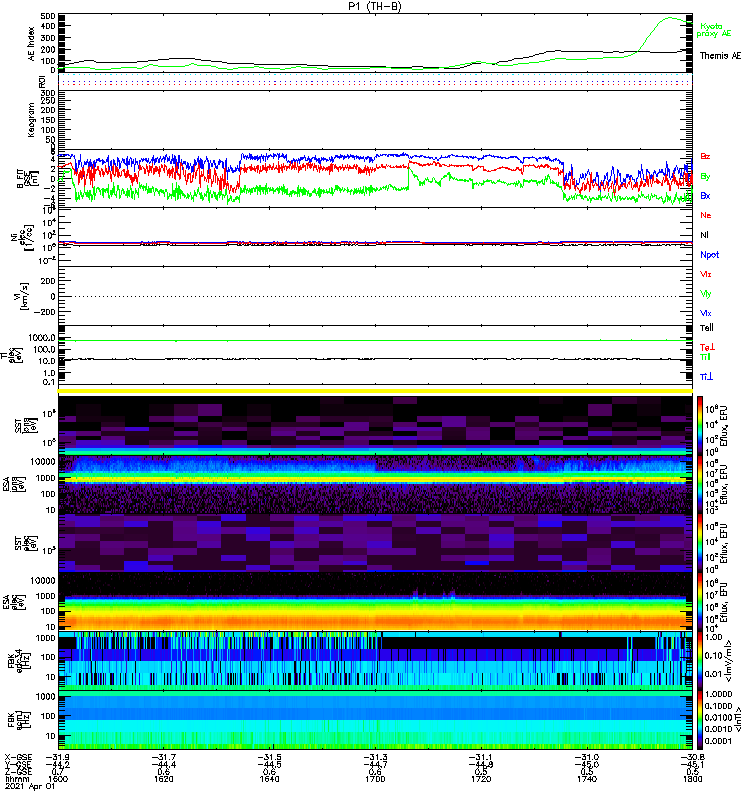The image size is (750, 800).
Task: Click the date label 2021 Apr 01
Action: click(x=30, y=787)
